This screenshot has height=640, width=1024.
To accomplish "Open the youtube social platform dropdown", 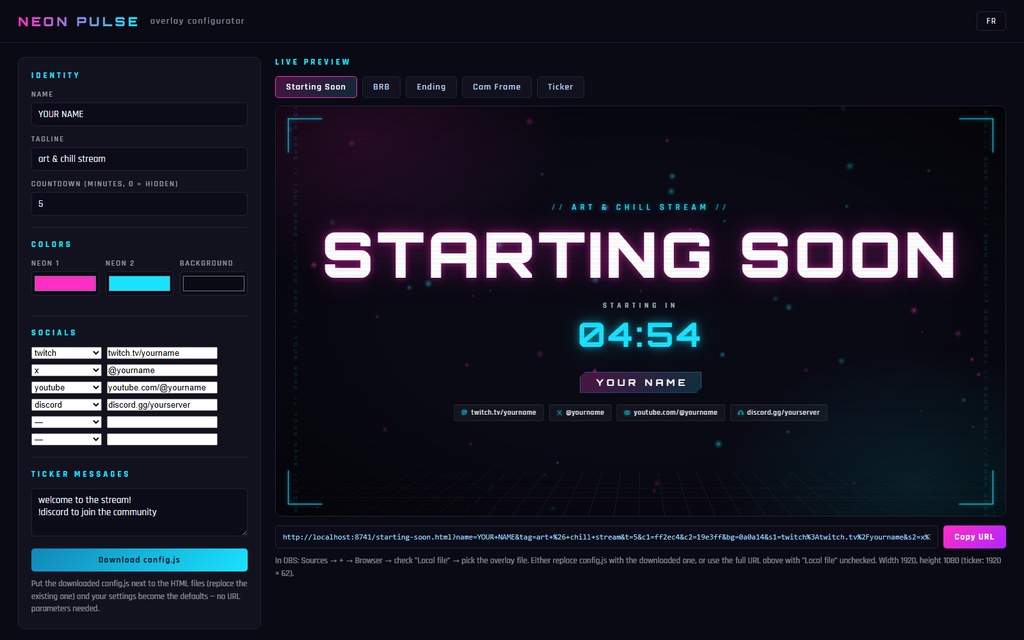I will click(66, 387).
